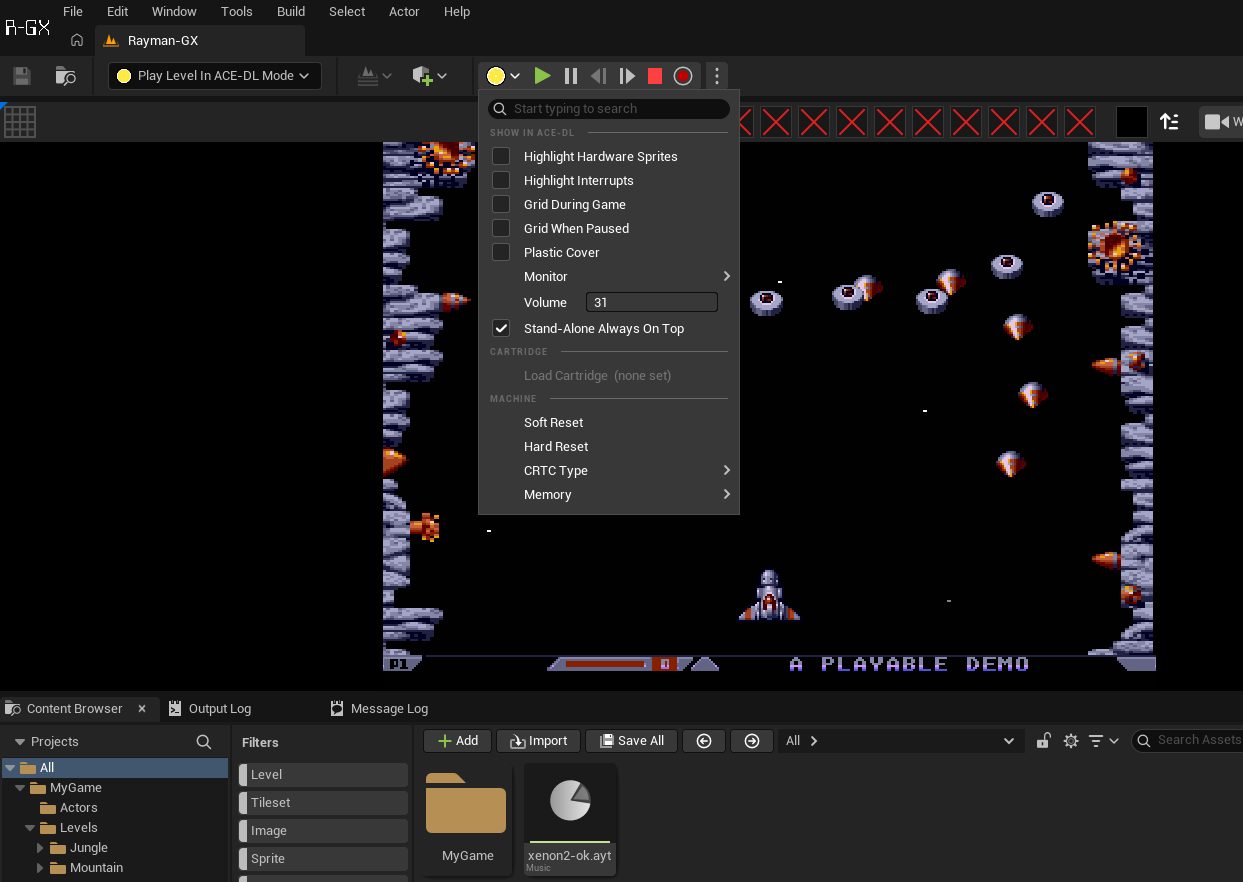This screenshot has height=882, width=1243.
Task: Check the Grid During Game option
Action: pos(501,204)
